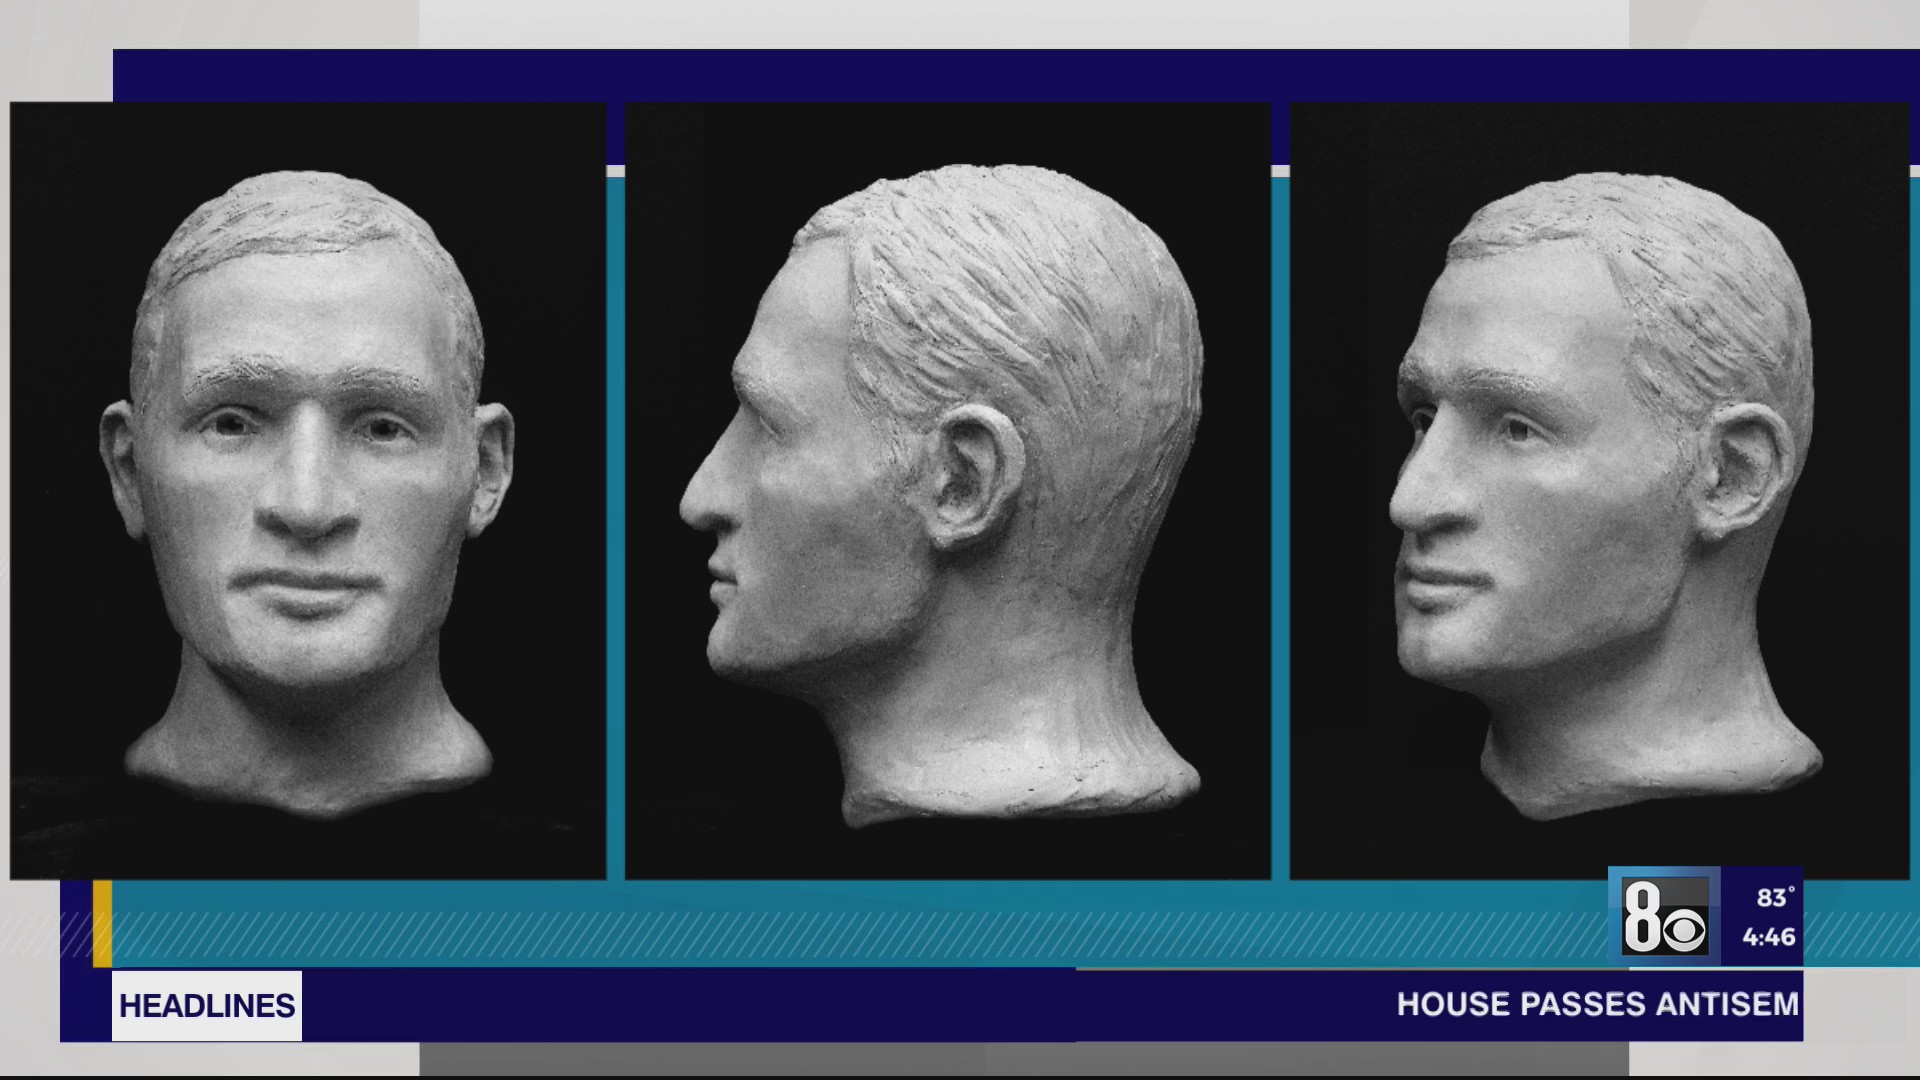
Task: Click the 83° temperature reading
Action: pos(1774,898)
